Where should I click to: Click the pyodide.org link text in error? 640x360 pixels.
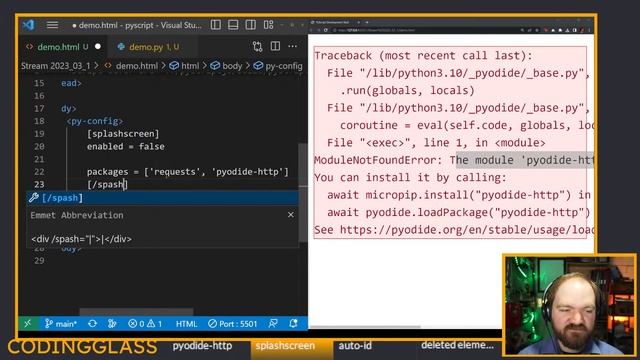(467, 230)
